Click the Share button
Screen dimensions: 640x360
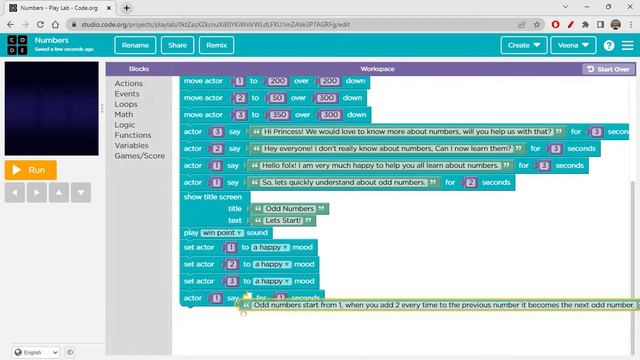pos(177,45)
